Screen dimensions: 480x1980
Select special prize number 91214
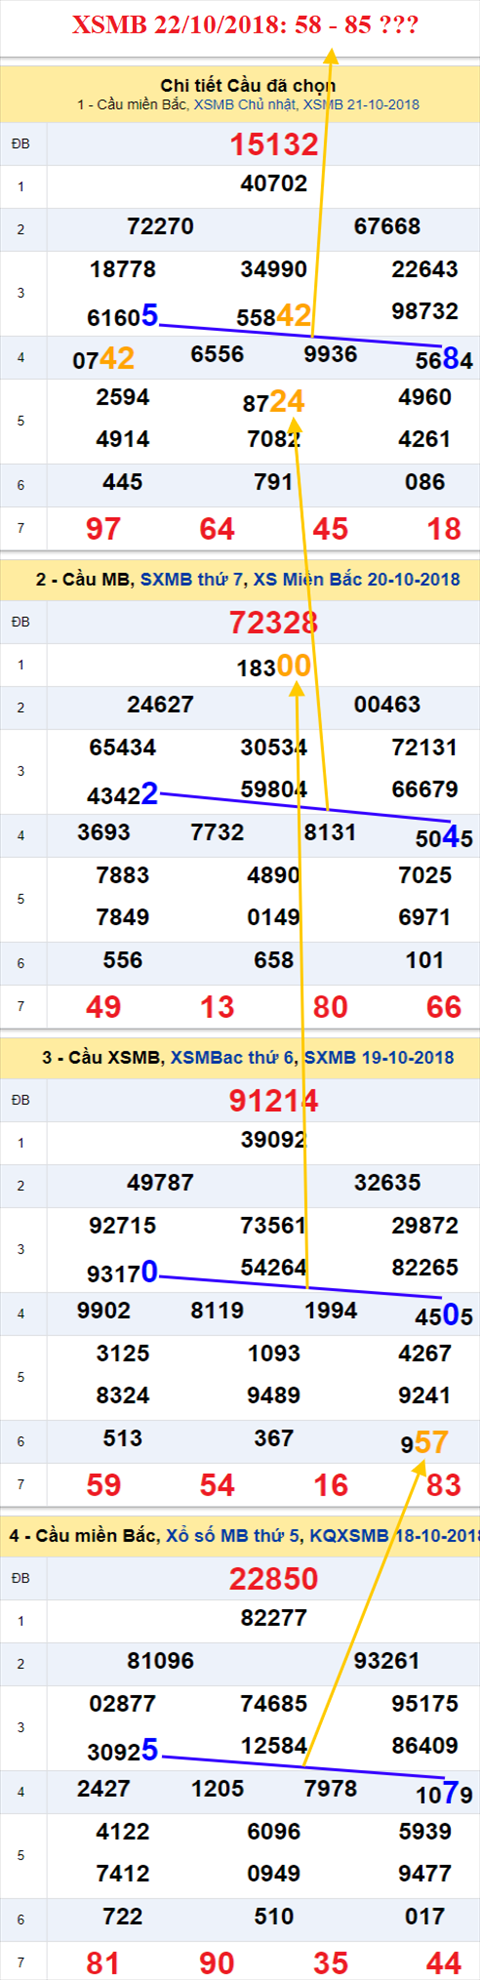(x=274, y=1100)
